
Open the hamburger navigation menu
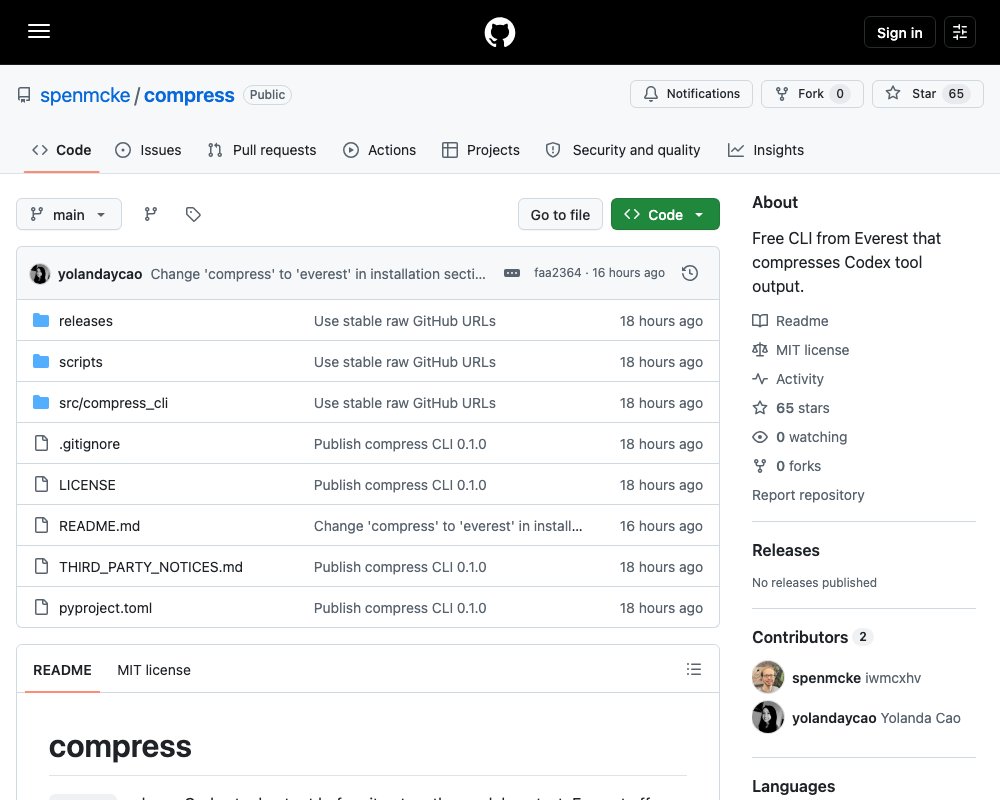(x=39, y=31)
